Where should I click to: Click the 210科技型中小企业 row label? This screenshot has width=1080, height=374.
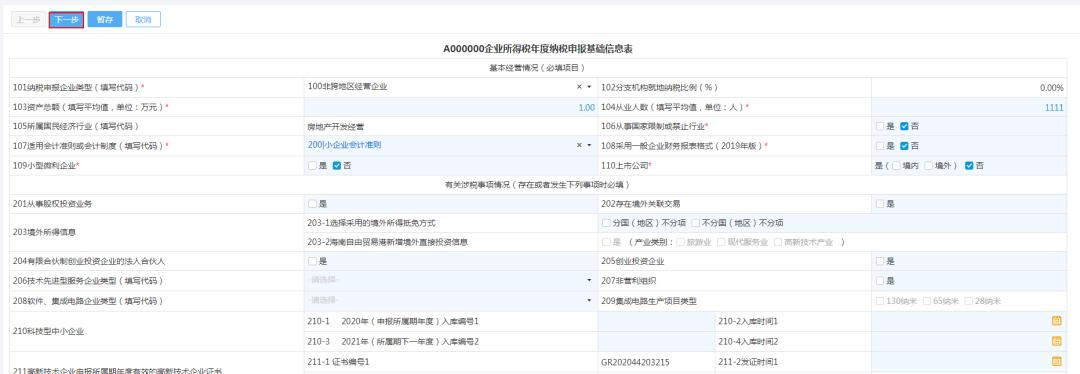coord(48,331)
